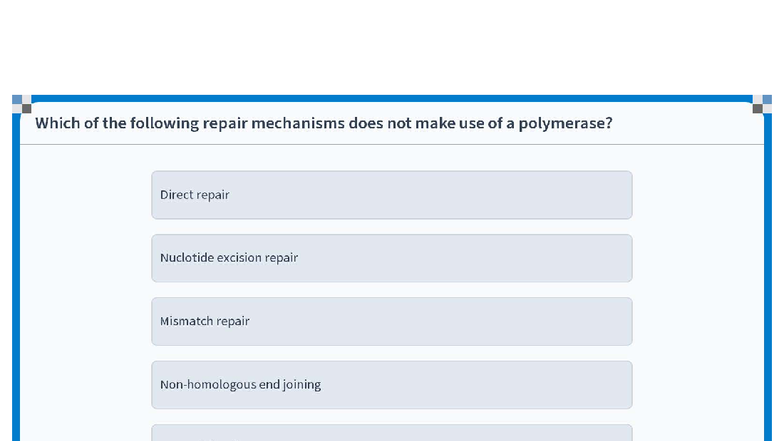Click the blue top border of the frame
This screenshot has width=784, height=441.
tap(391, 98)
